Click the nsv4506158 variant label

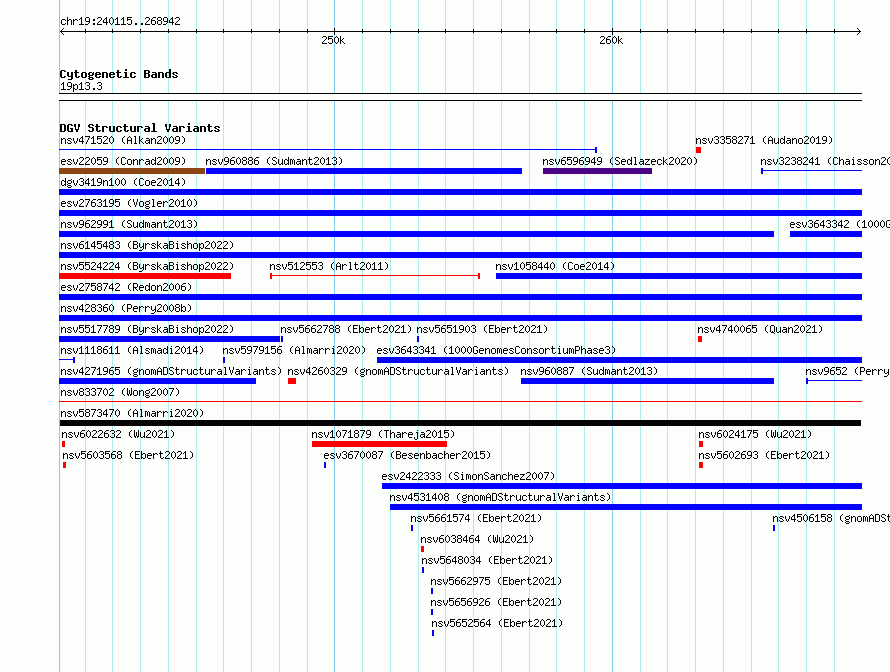pos(831,518)
